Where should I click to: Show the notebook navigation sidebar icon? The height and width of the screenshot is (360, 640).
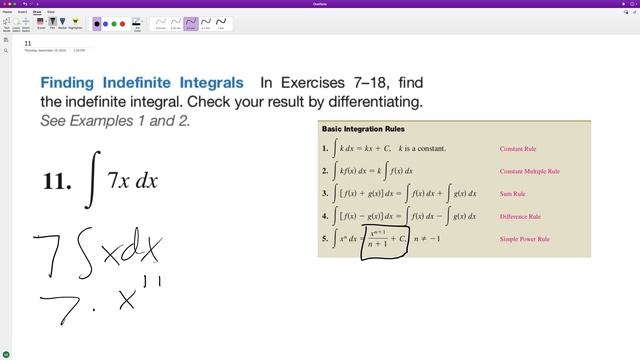coord(6,40)
